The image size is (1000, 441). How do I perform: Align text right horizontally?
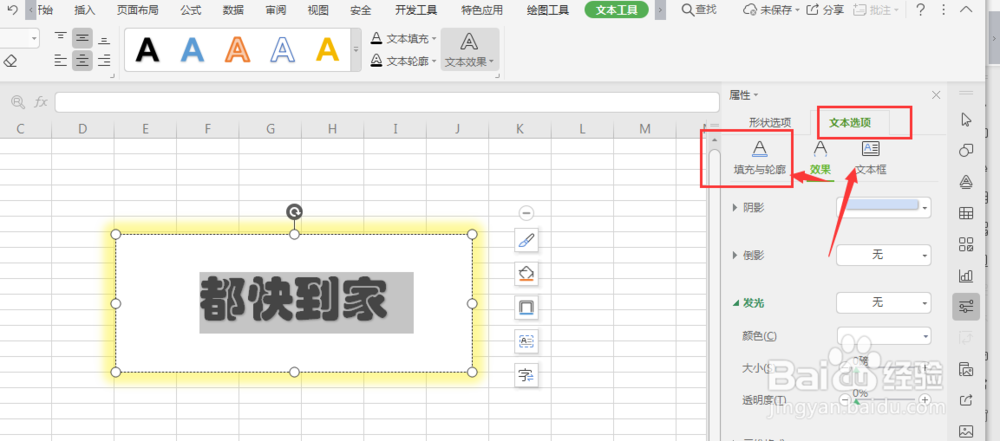tap(104, 61)
